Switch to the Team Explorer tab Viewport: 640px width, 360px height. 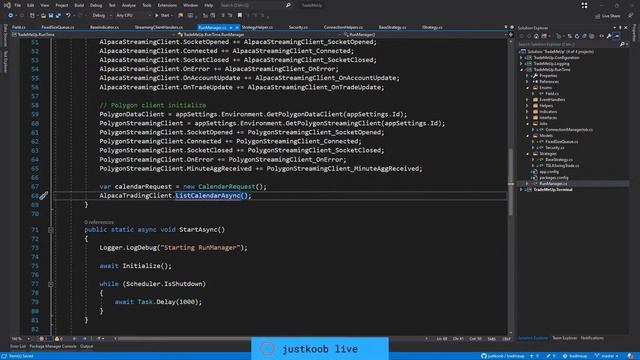pyautogui.click(x=564, y=338)
